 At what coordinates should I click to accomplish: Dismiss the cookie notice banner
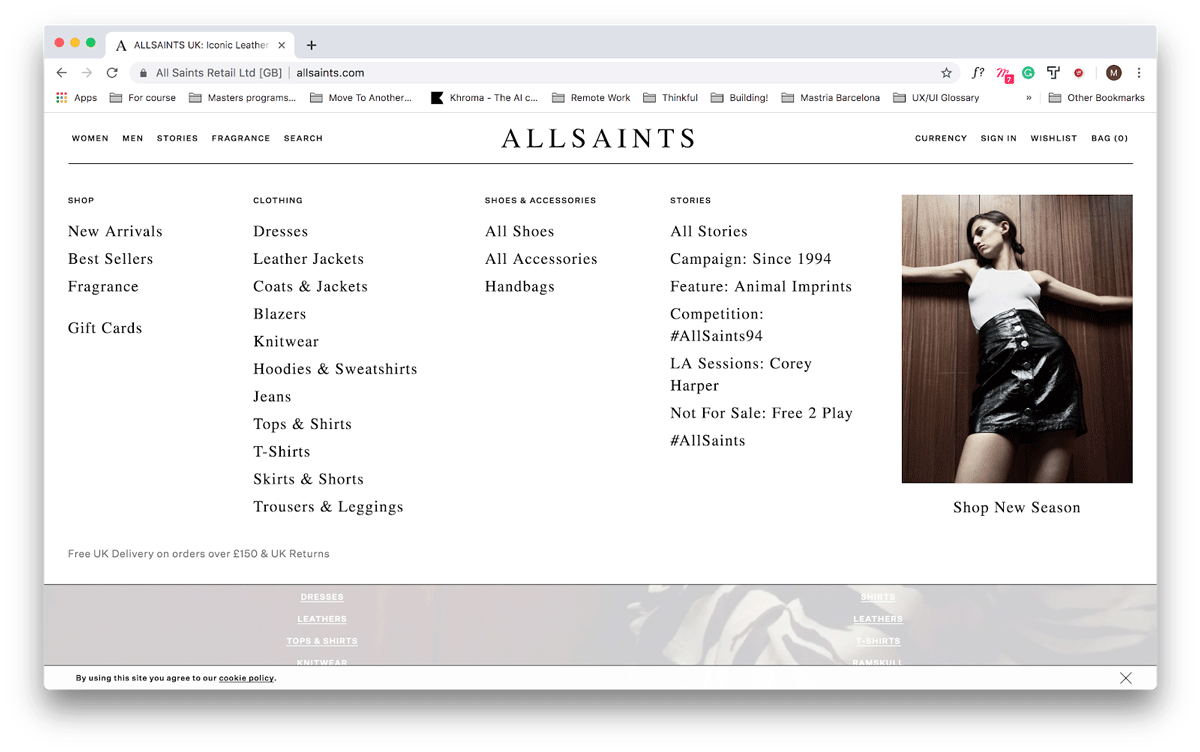click(1125, 677)
